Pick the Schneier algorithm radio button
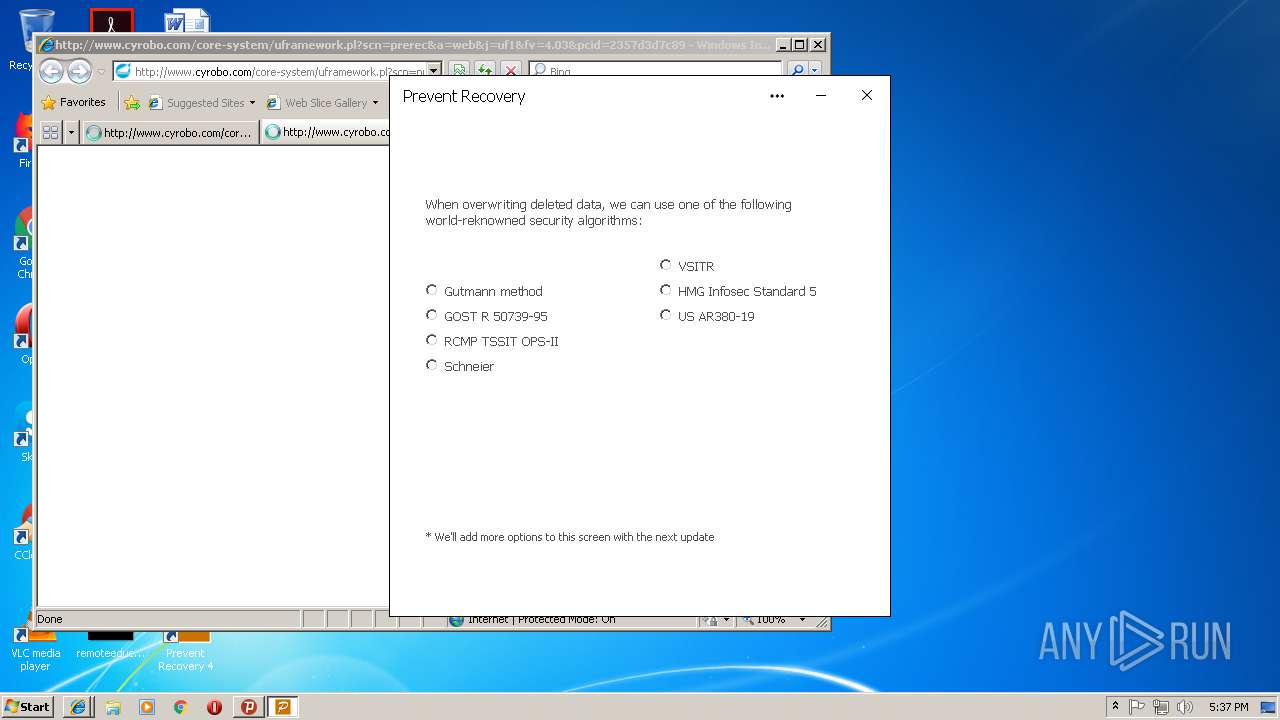 point(432,365)
